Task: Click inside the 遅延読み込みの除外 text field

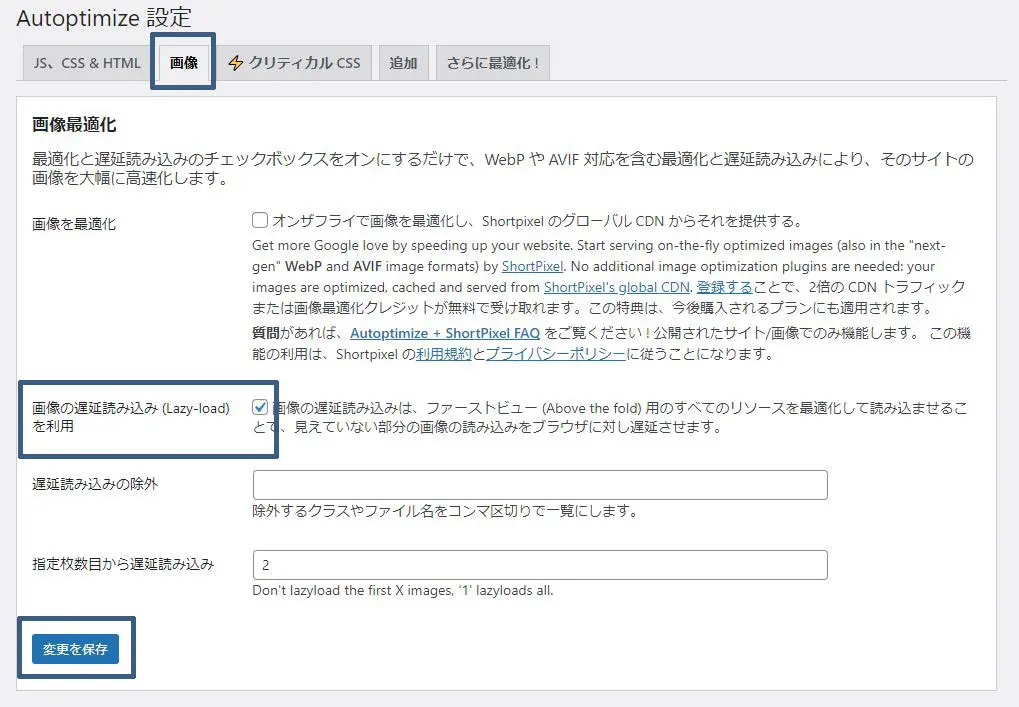Action: point(540,484)
